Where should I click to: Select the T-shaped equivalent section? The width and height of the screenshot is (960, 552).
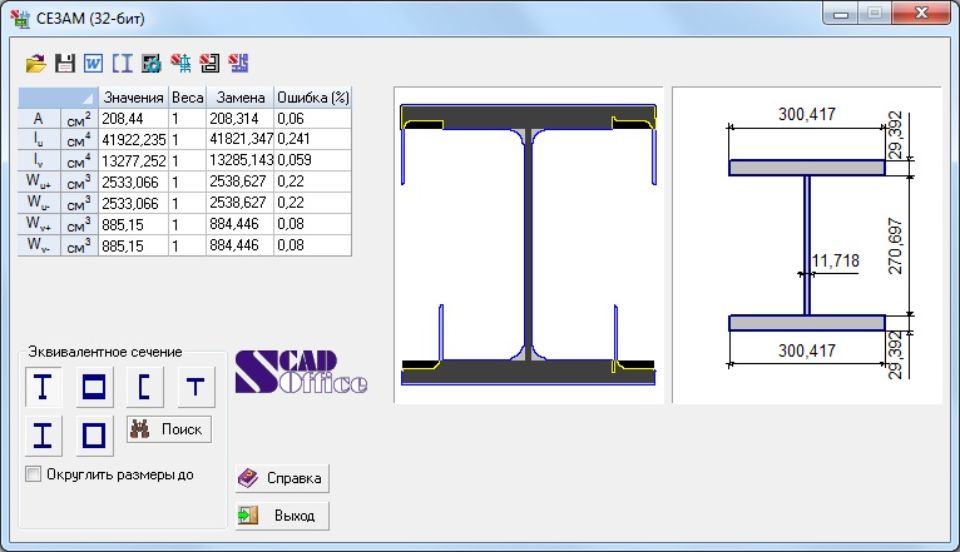196,387
